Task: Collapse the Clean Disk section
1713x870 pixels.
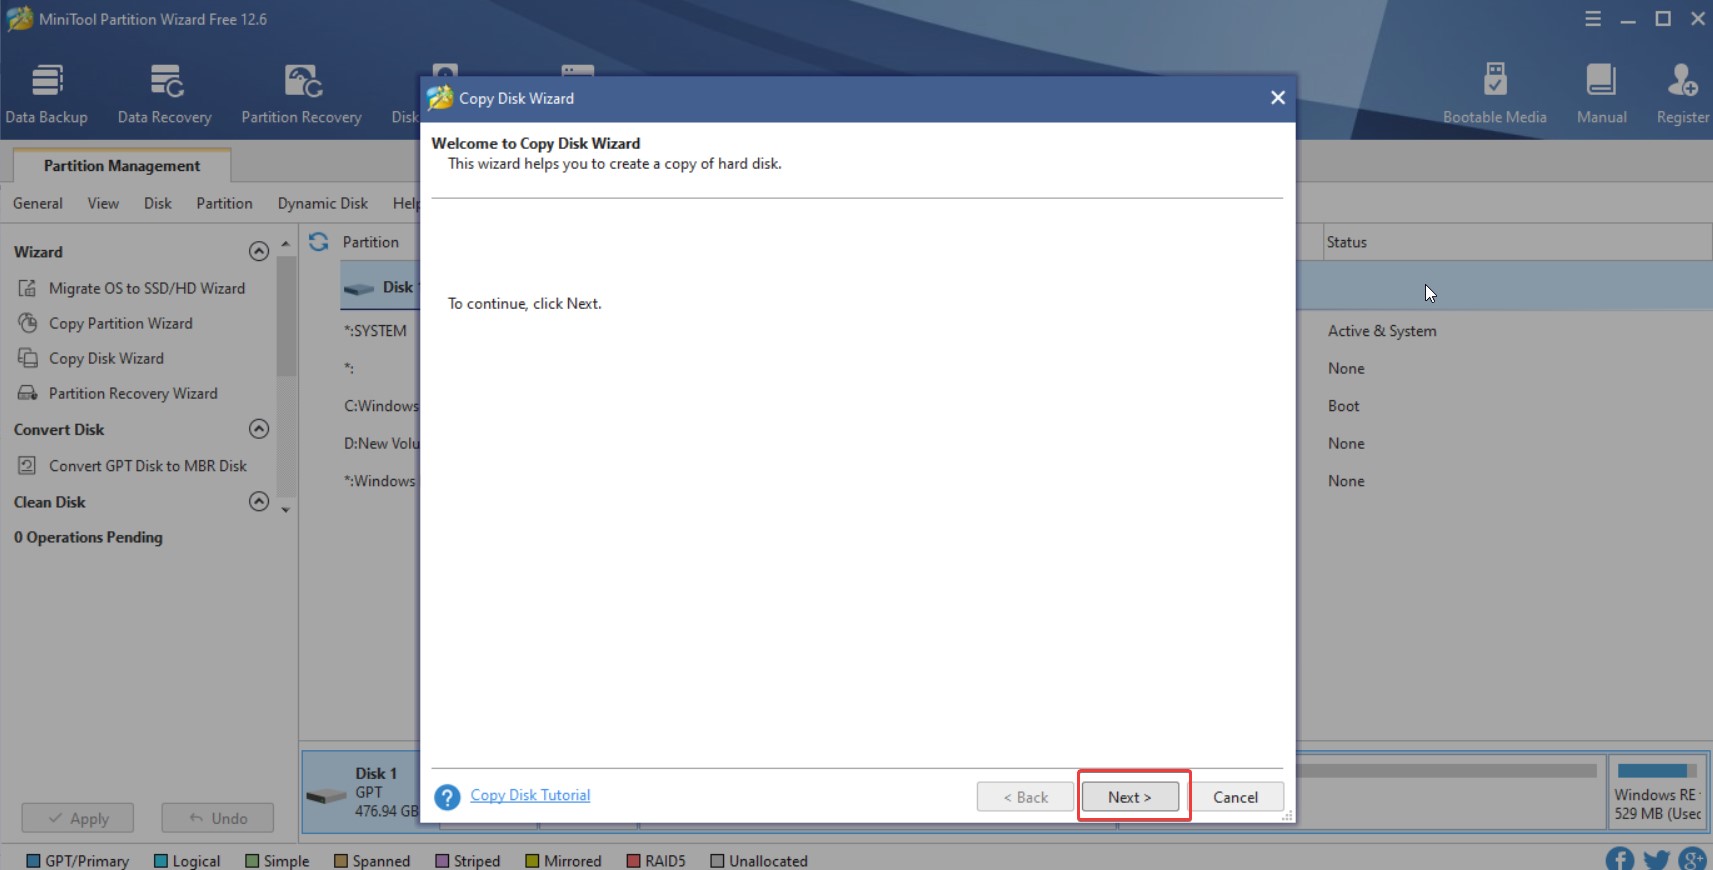Action: 259,501
